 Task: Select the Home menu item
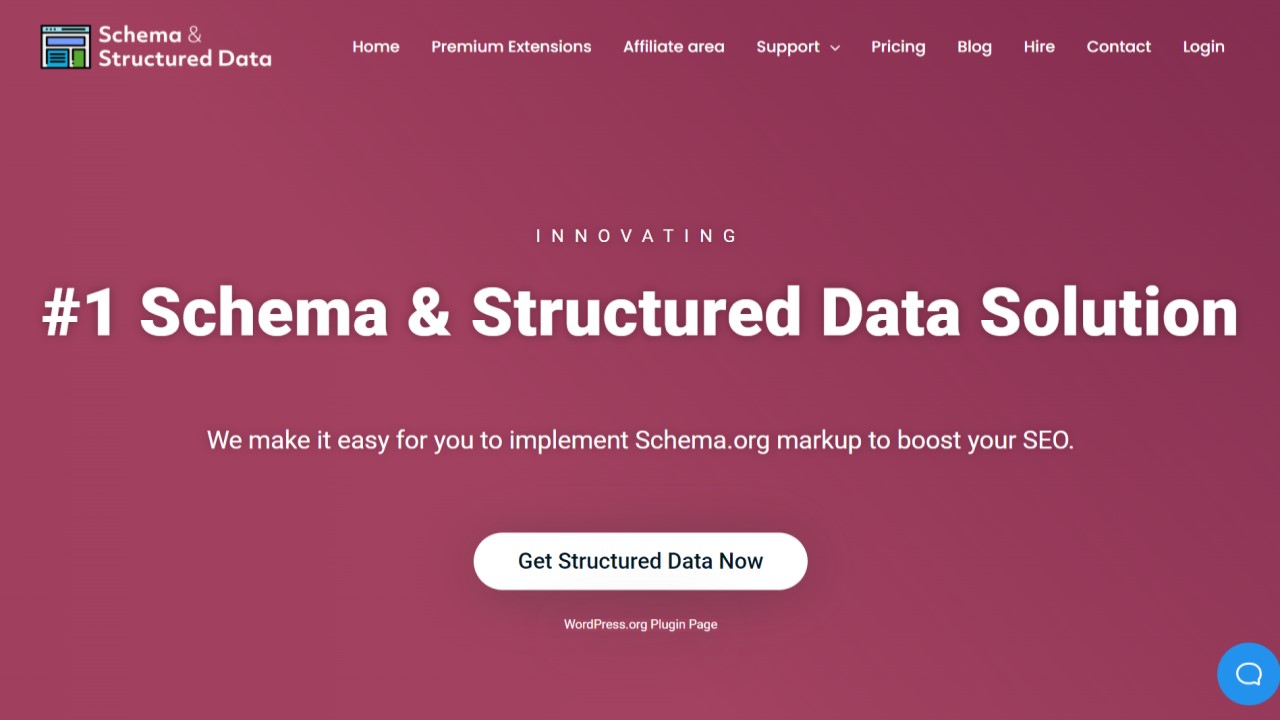(375, 46)
